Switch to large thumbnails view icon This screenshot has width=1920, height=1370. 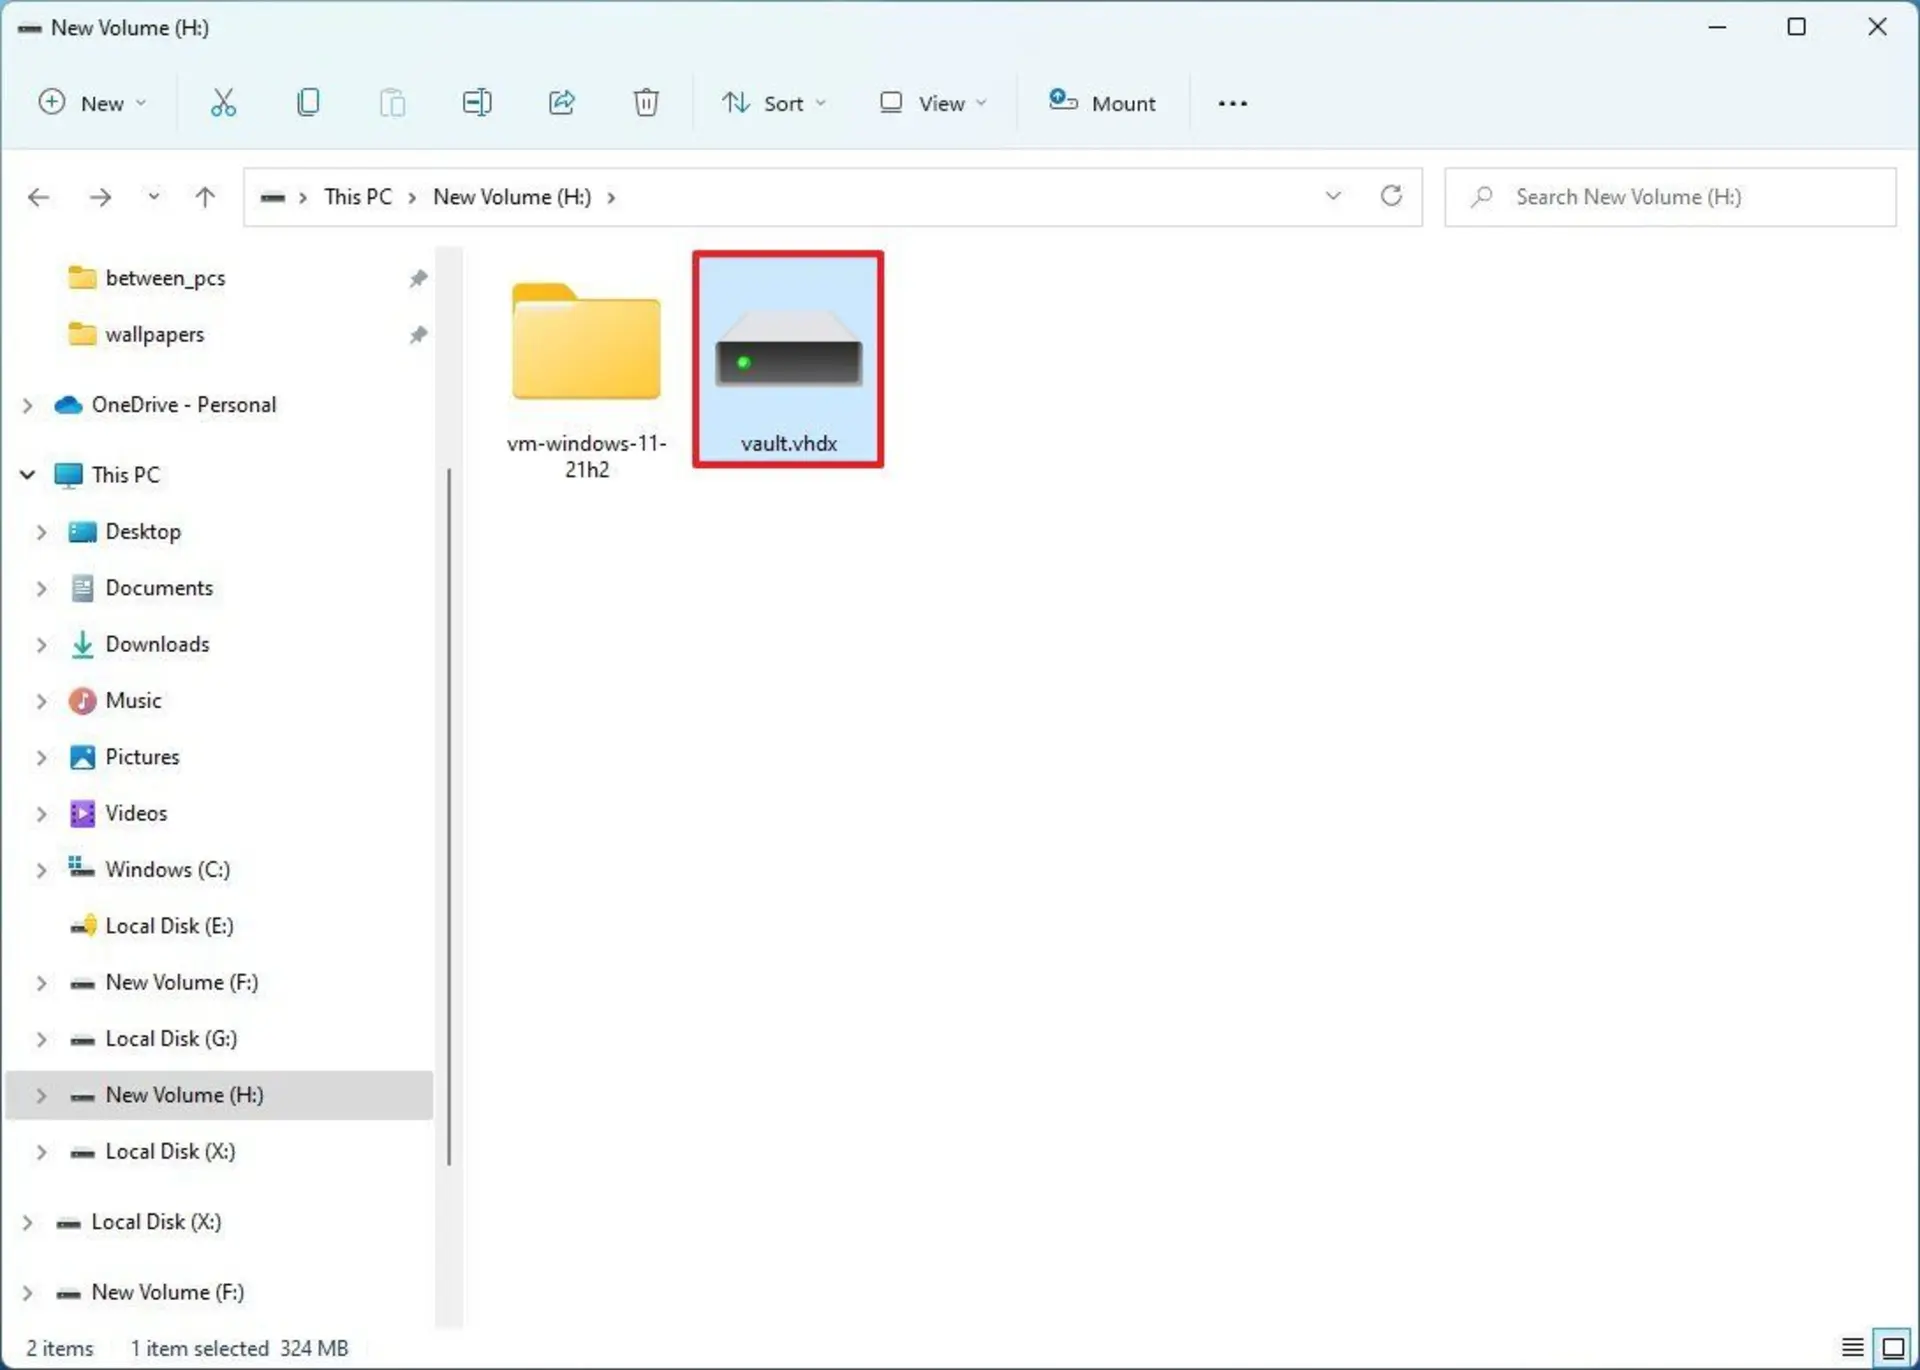[1893, 1347]
